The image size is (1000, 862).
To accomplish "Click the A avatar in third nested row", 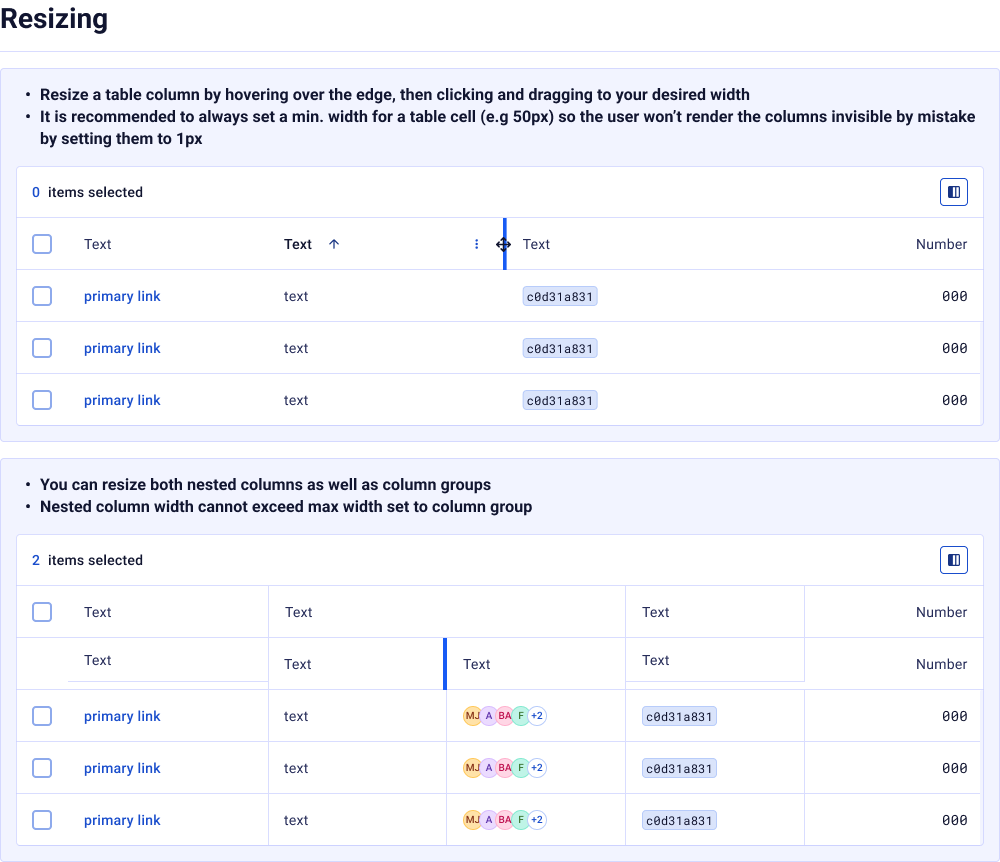I will tap(489, 820).
